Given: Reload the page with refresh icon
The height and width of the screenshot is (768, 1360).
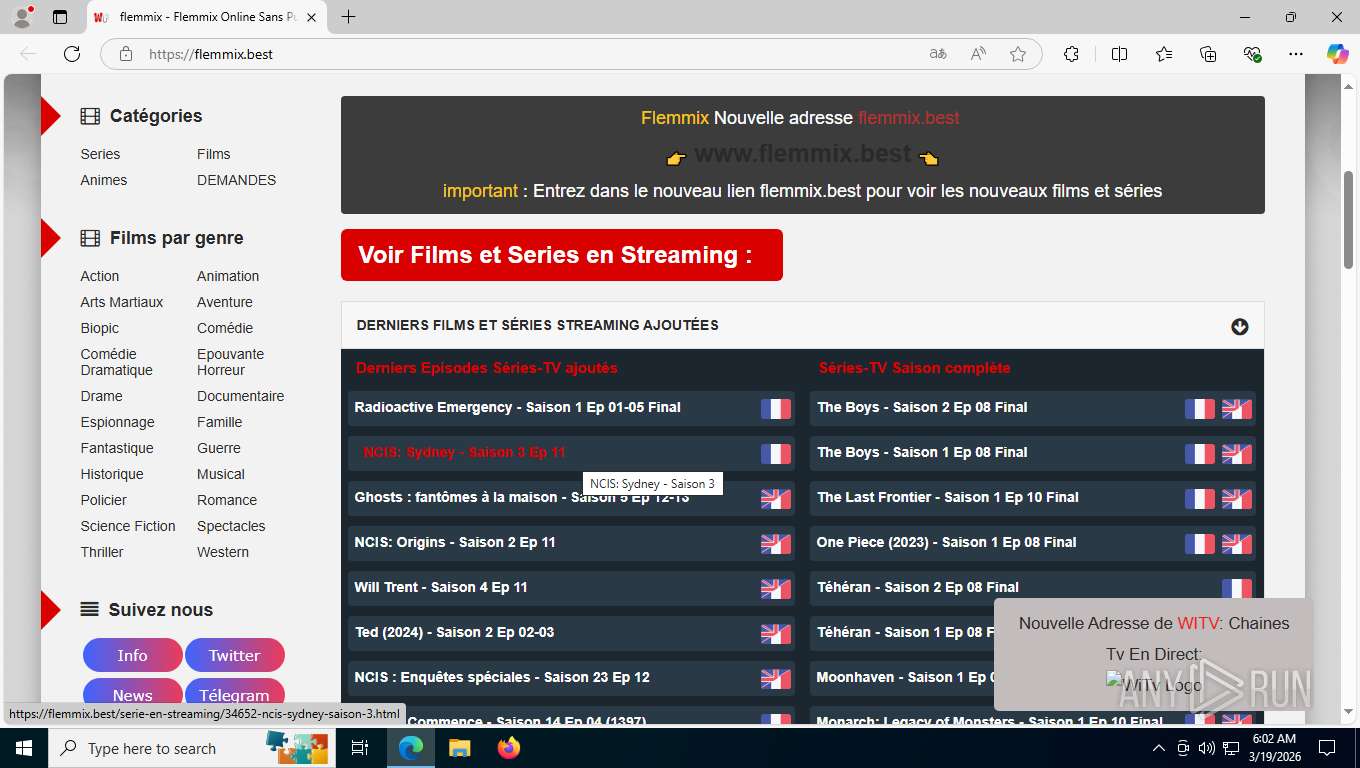Looking at the screenshot, I should click(72, 54).
